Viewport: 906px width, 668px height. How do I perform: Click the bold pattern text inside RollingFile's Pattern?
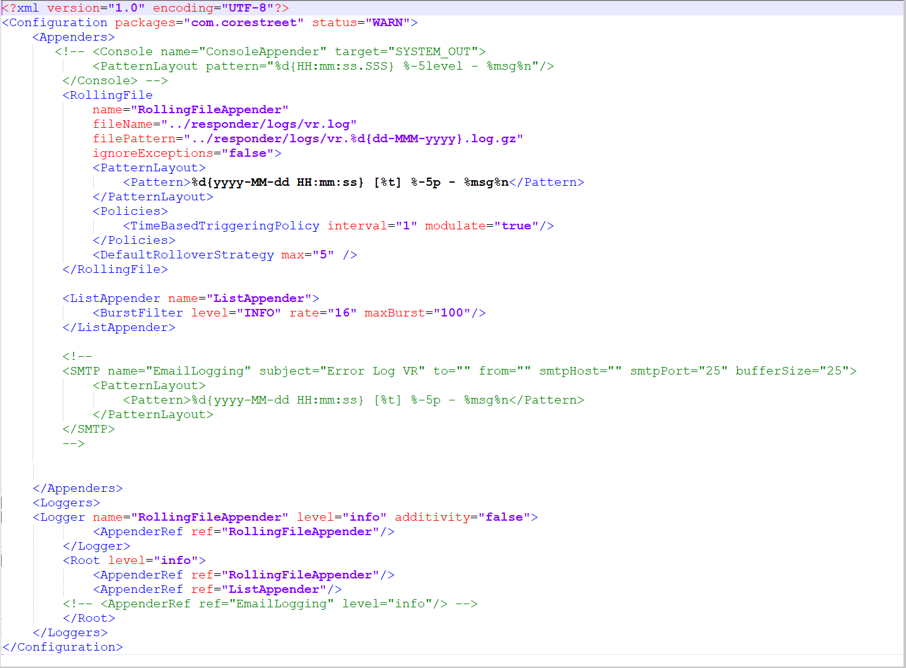pyautogui.click(x=350, y=182)
